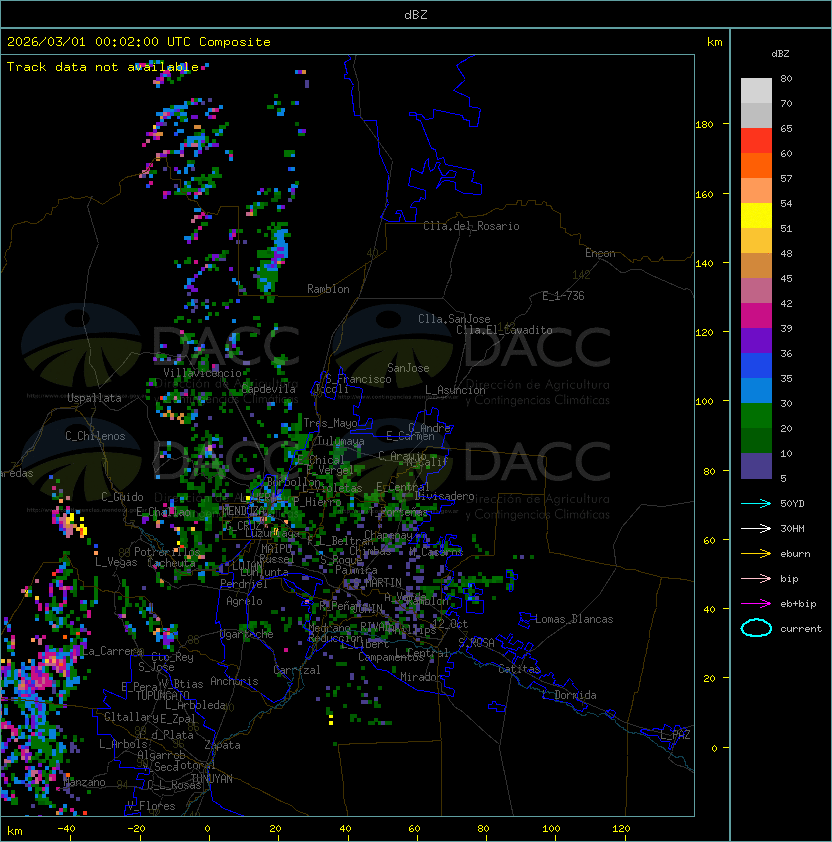The height and width of the screenshot is (842, 832).
Task: Click the 'Capdevila' place label
Action: 269,389
